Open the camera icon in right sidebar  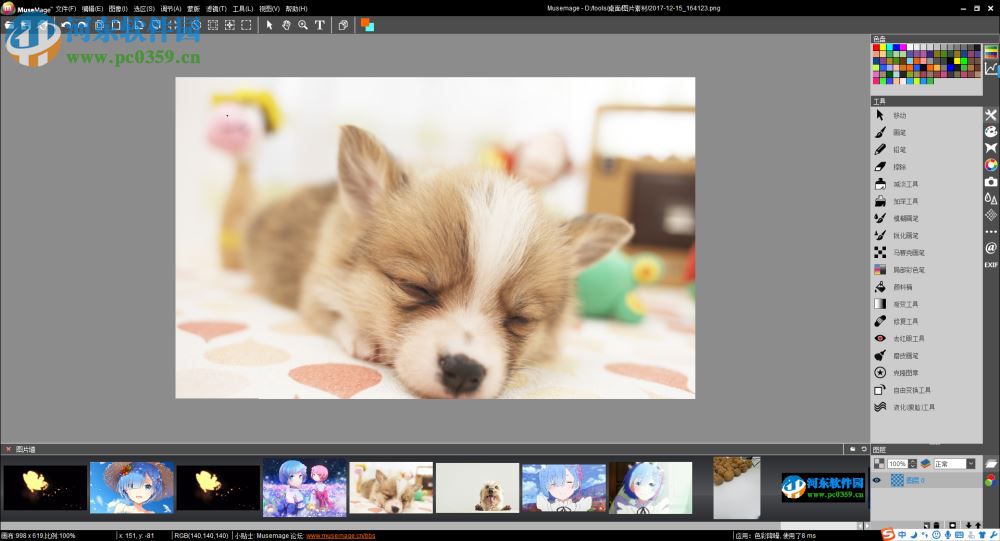click(991, 181)
